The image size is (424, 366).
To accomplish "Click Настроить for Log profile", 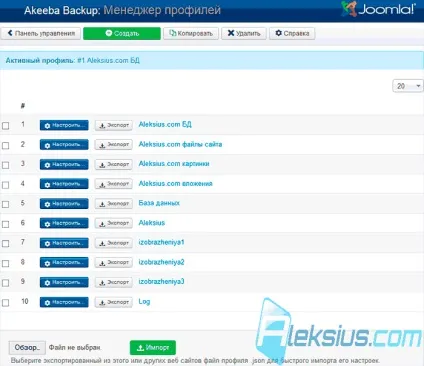I will (x=64, y=302).
